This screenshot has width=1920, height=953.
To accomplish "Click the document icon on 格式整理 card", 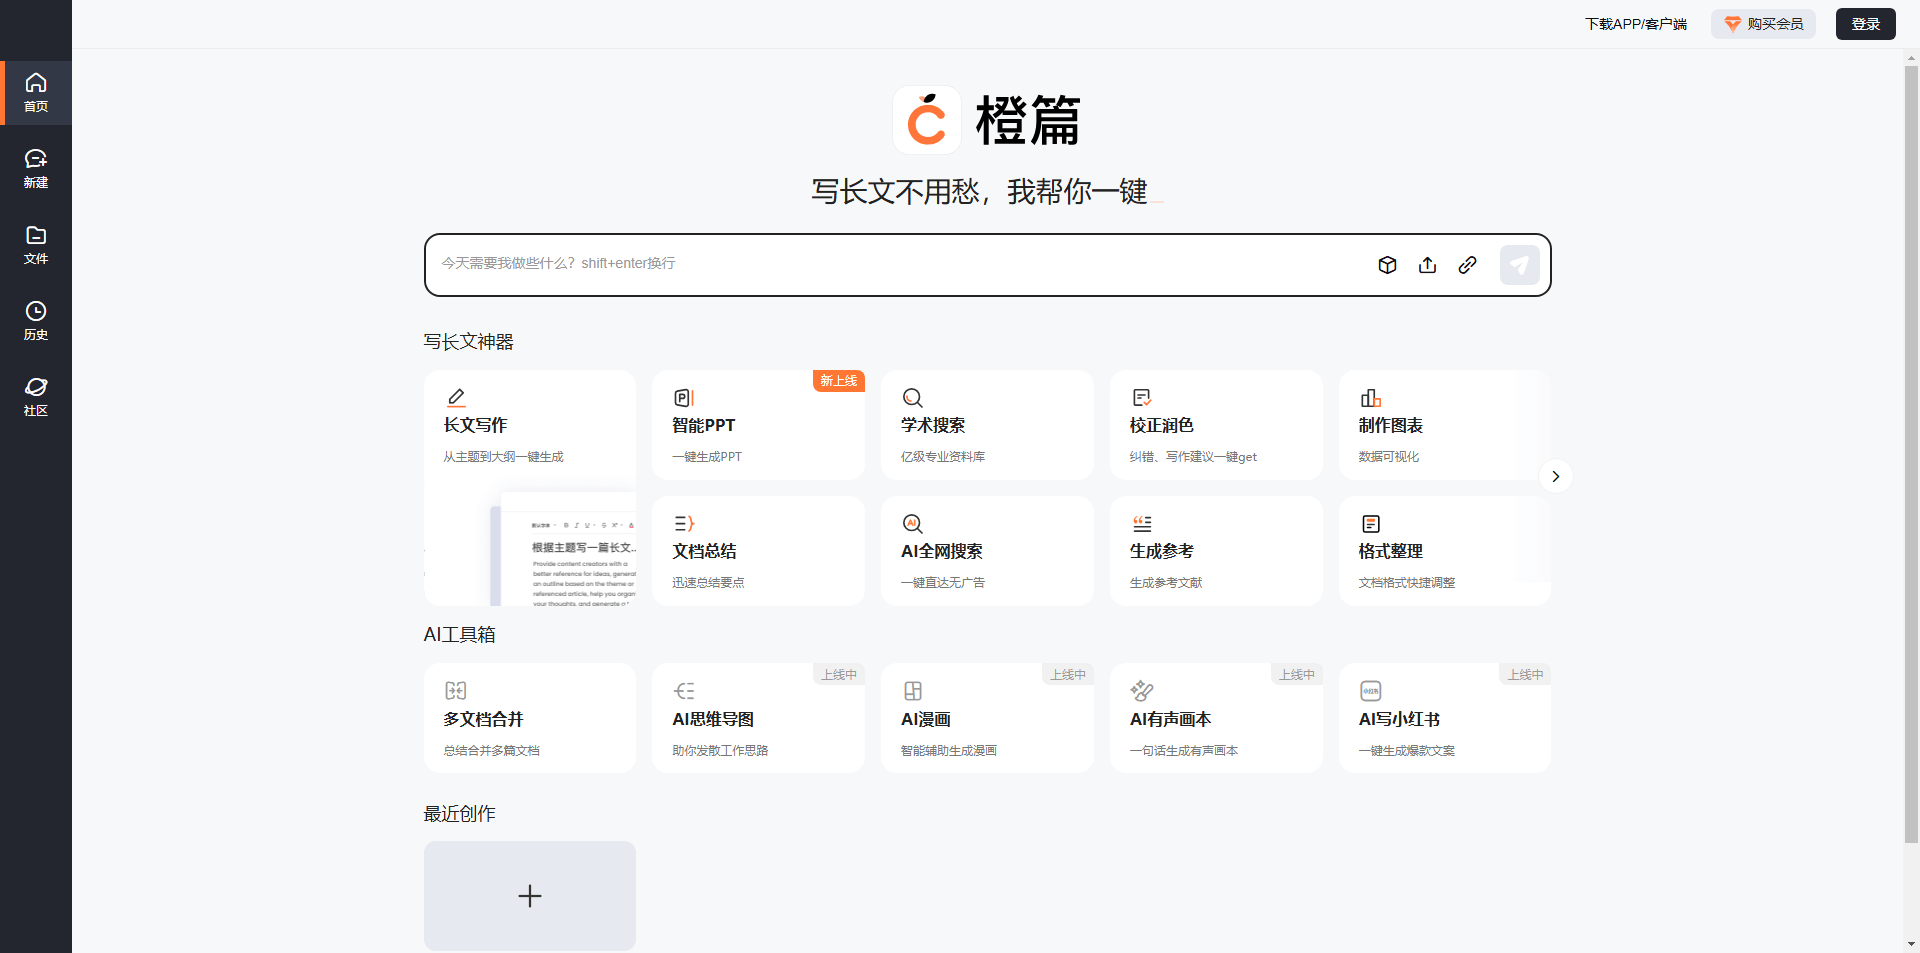I will [1370, 524].
